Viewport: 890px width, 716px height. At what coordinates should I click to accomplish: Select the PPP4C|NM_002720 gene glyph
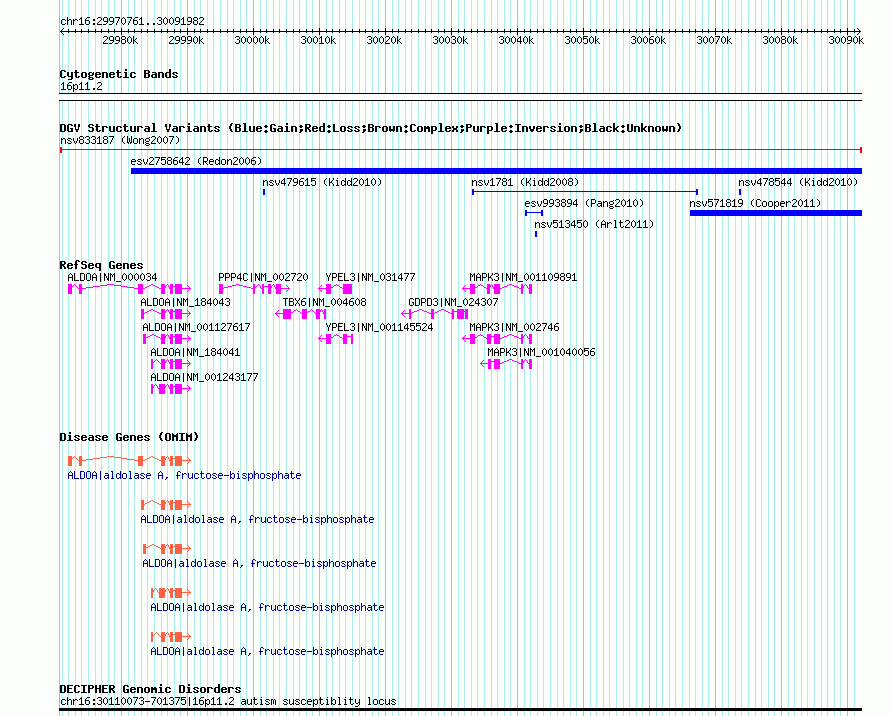coord(254,289)
